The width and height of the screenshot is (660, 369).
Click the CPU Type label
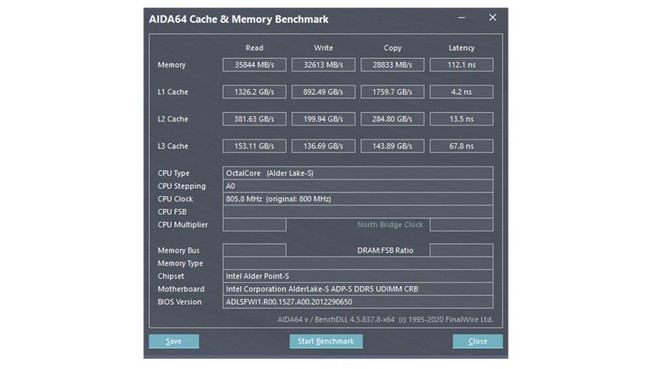[x=173, y=173]
